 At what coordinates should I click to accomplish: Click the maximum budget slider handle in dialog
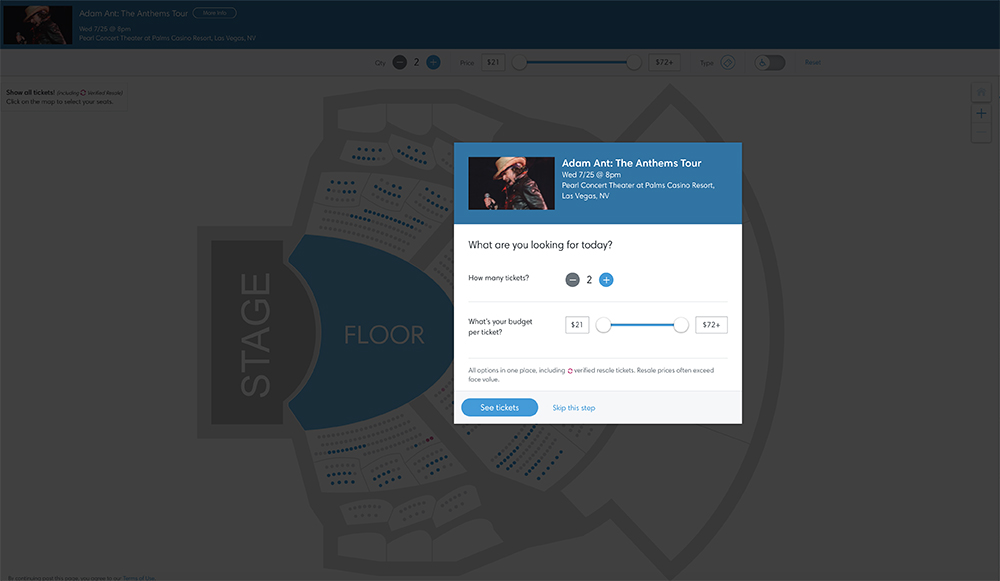pyautogui.click(x=681, y=325)
